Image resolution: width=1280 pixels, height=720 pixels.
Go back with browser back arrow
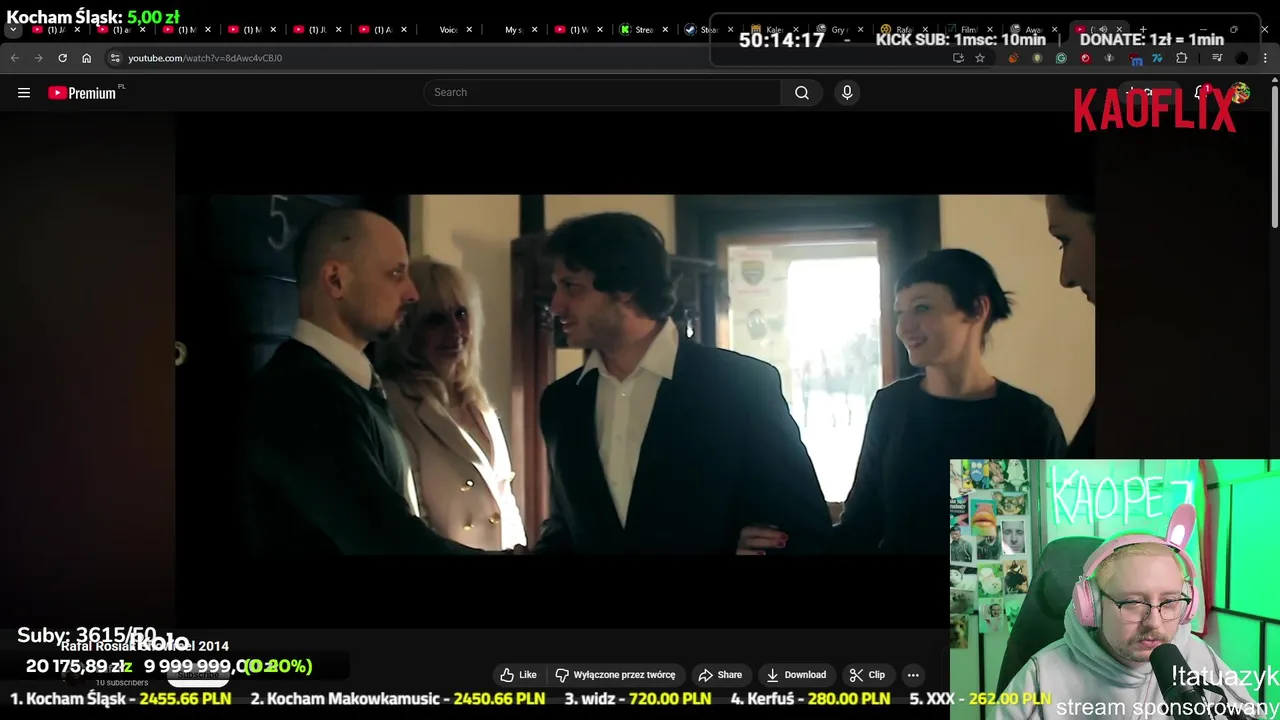(x=15, y=58)
